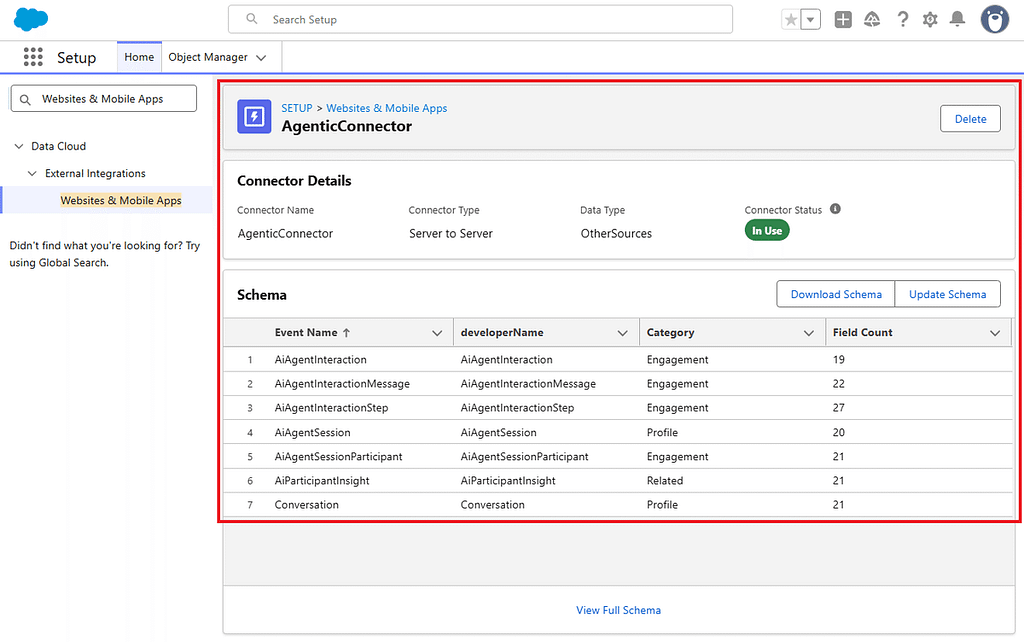Expand the Object Manager tab chevron

click(x=261, y=57)
